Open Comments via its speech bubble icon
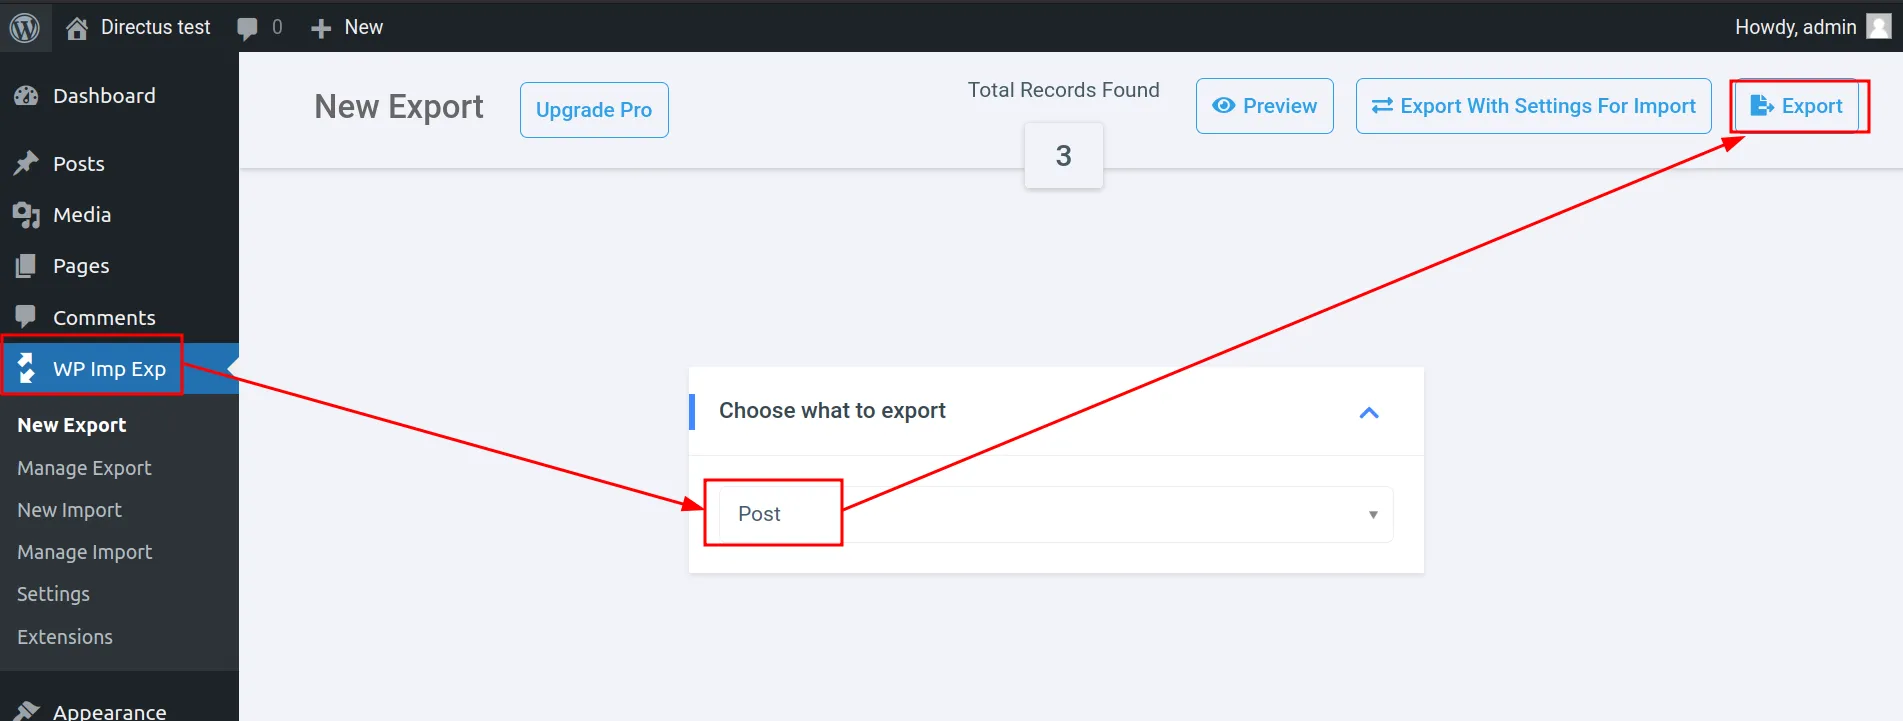This screenshot has width=1903, height=721. (27, 317)
